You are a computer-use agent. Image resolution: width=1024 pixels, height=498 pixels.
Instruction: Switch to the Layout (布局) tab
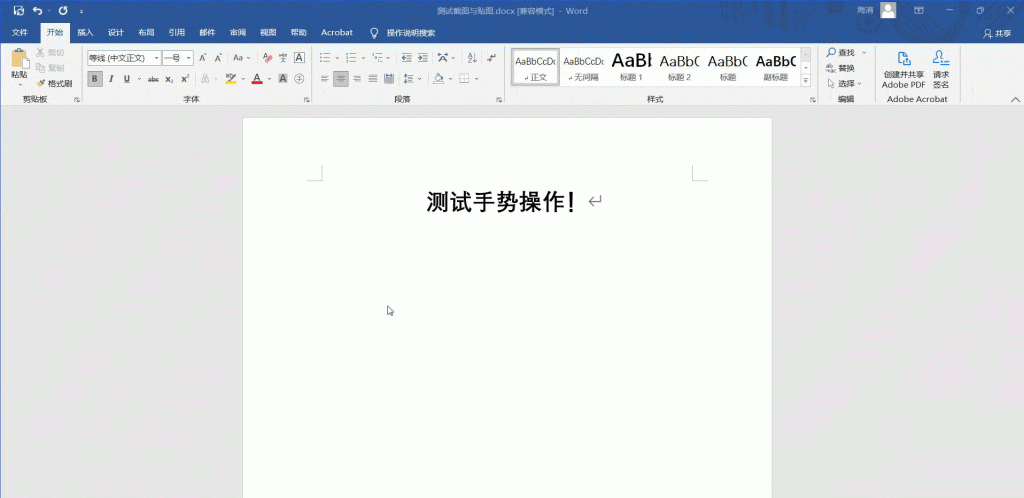146,33
